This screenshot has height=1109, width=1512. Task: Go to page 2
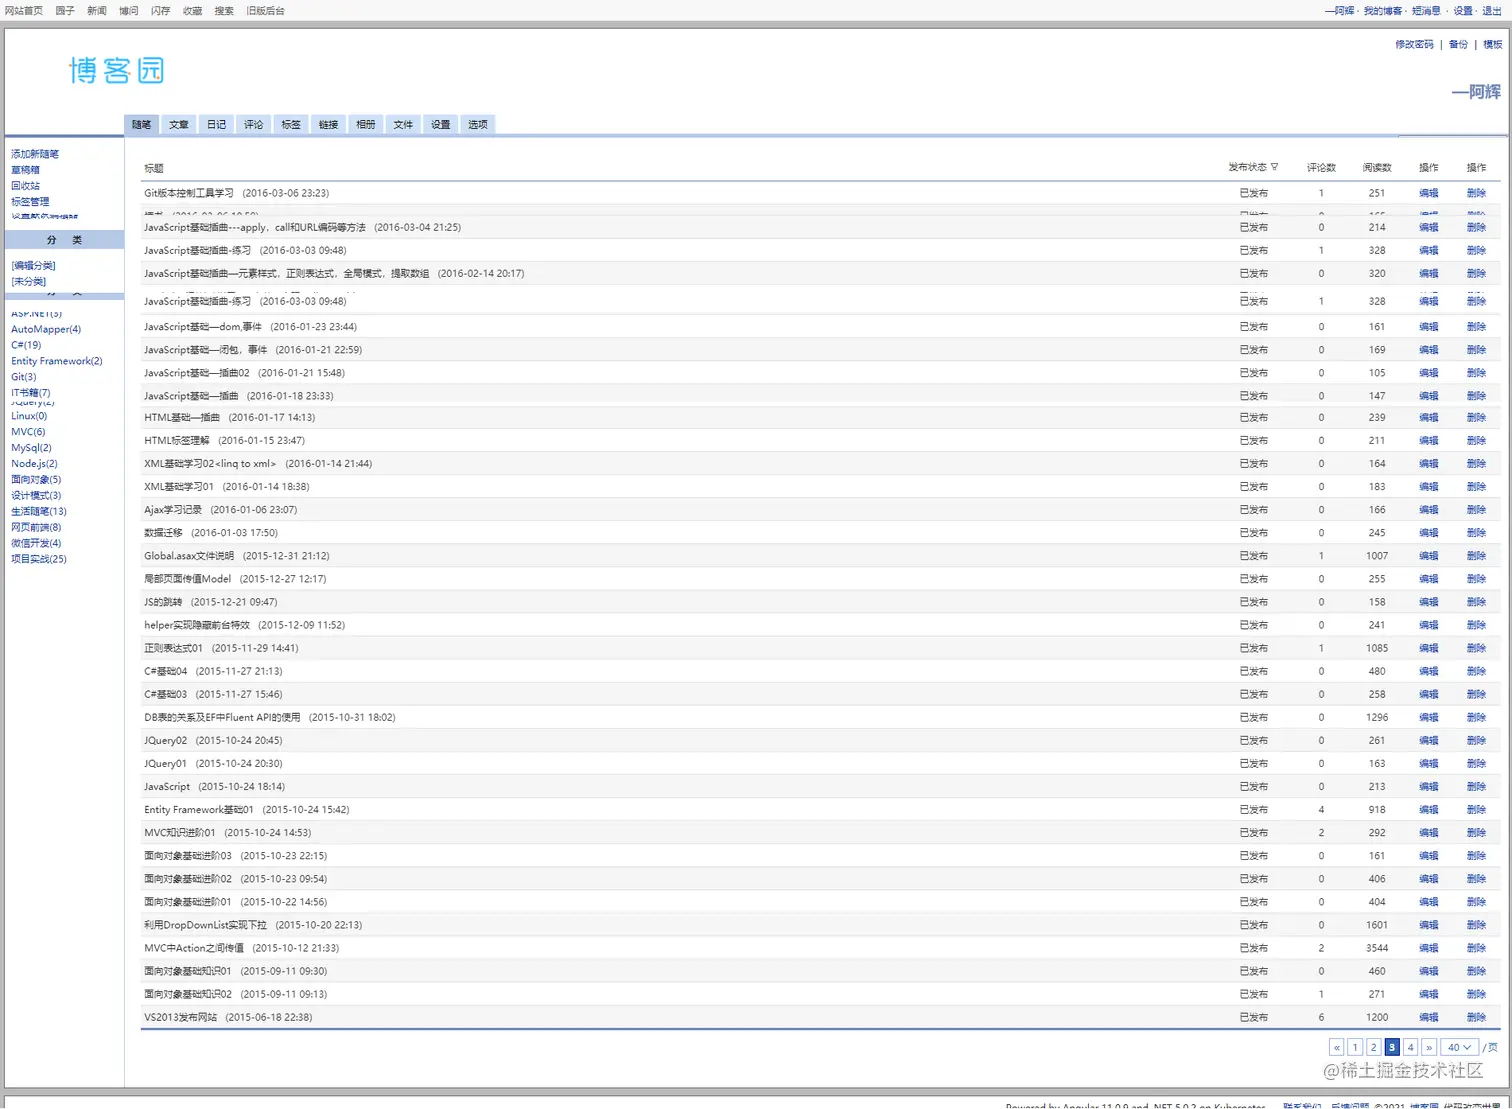point(1373,1047)
